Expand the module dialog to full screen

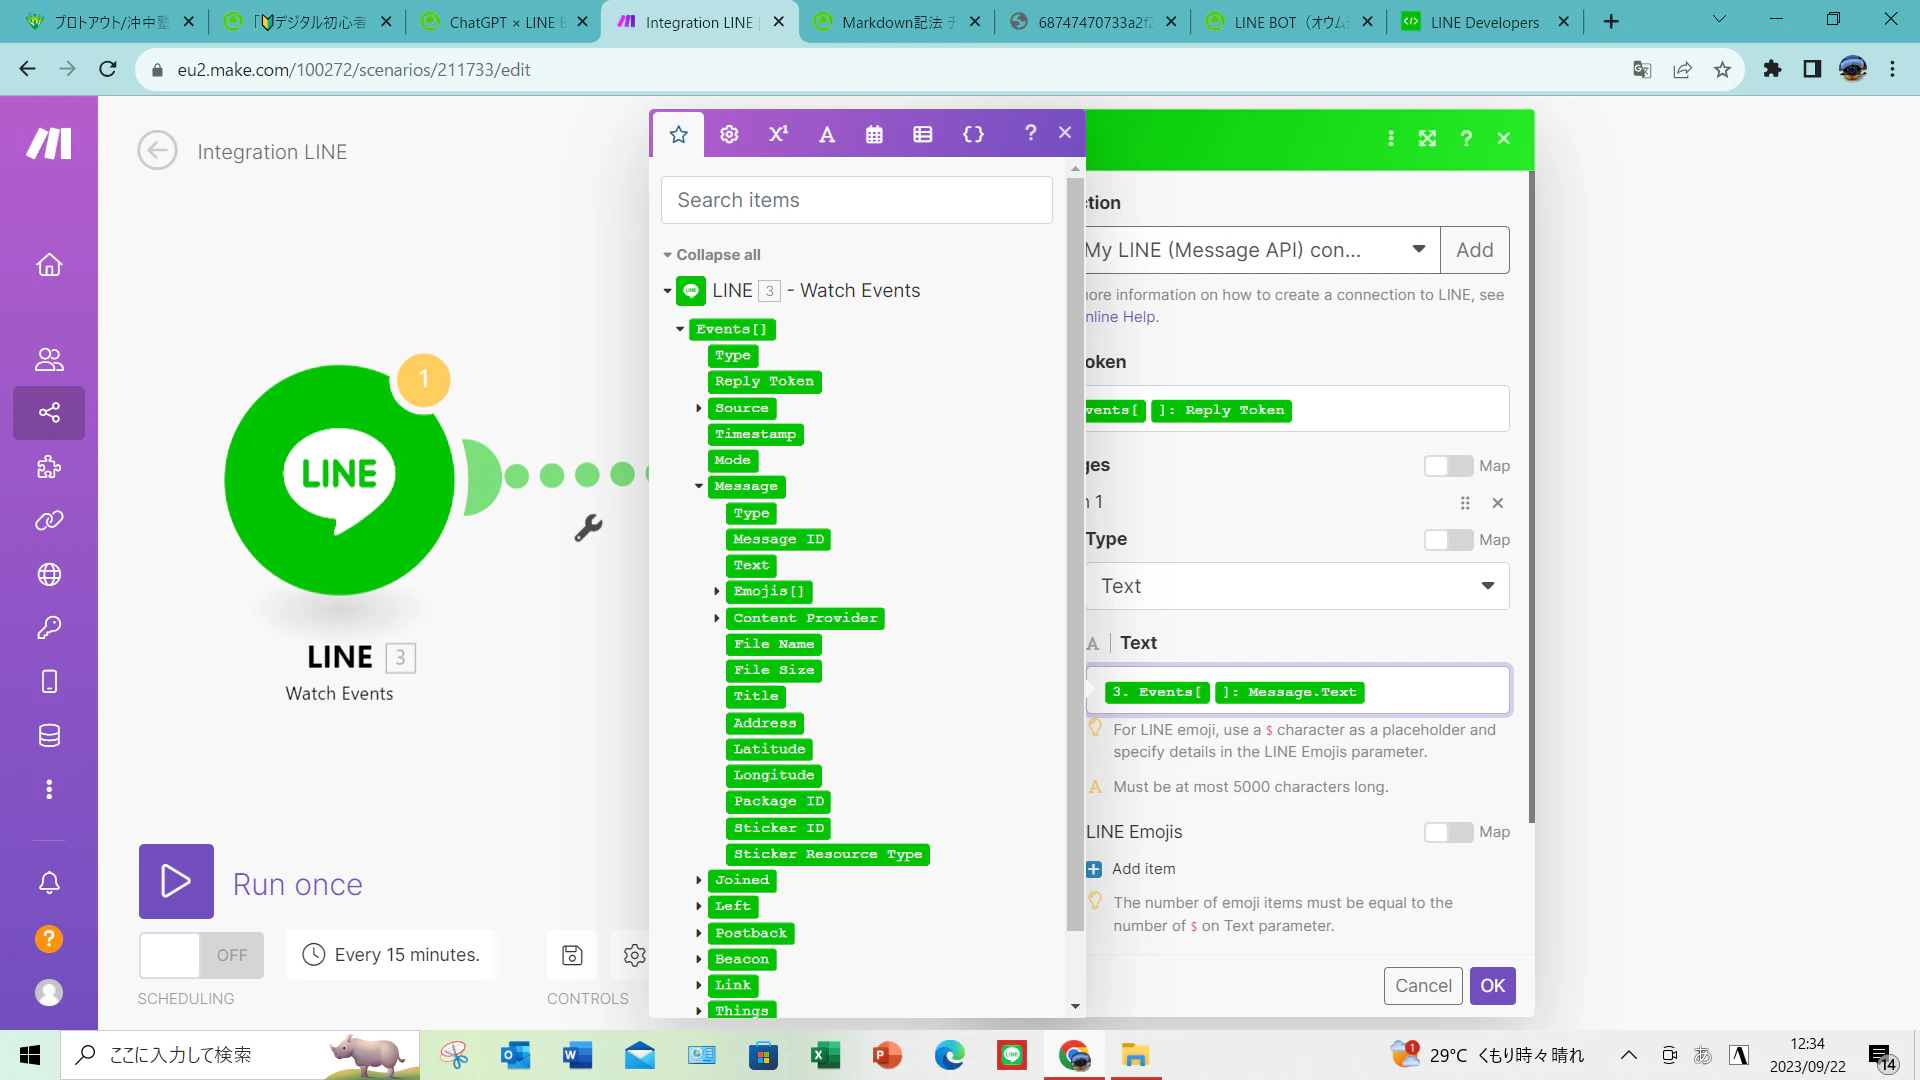pyautogui.click(x=1428, y=139)
